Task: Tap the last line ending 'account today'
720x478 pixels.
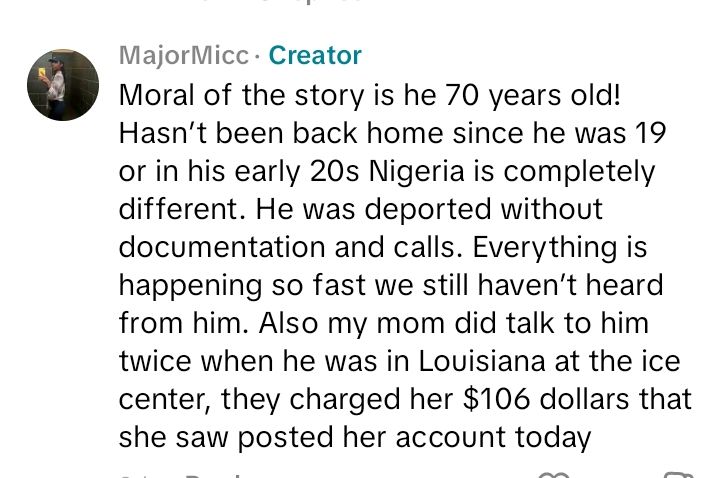Action: 355,437
